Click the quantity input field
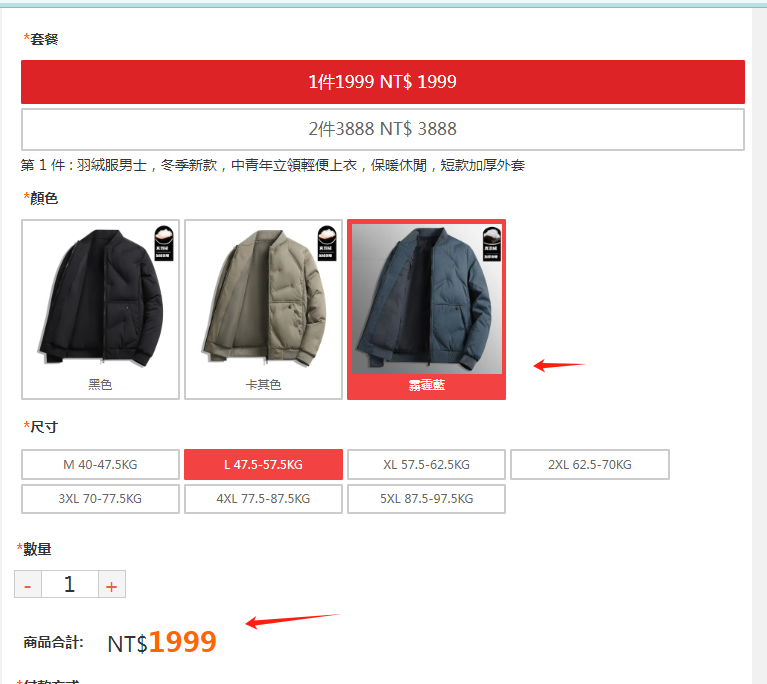The height and width of the screenshot is (684, 767). (70, 584)
